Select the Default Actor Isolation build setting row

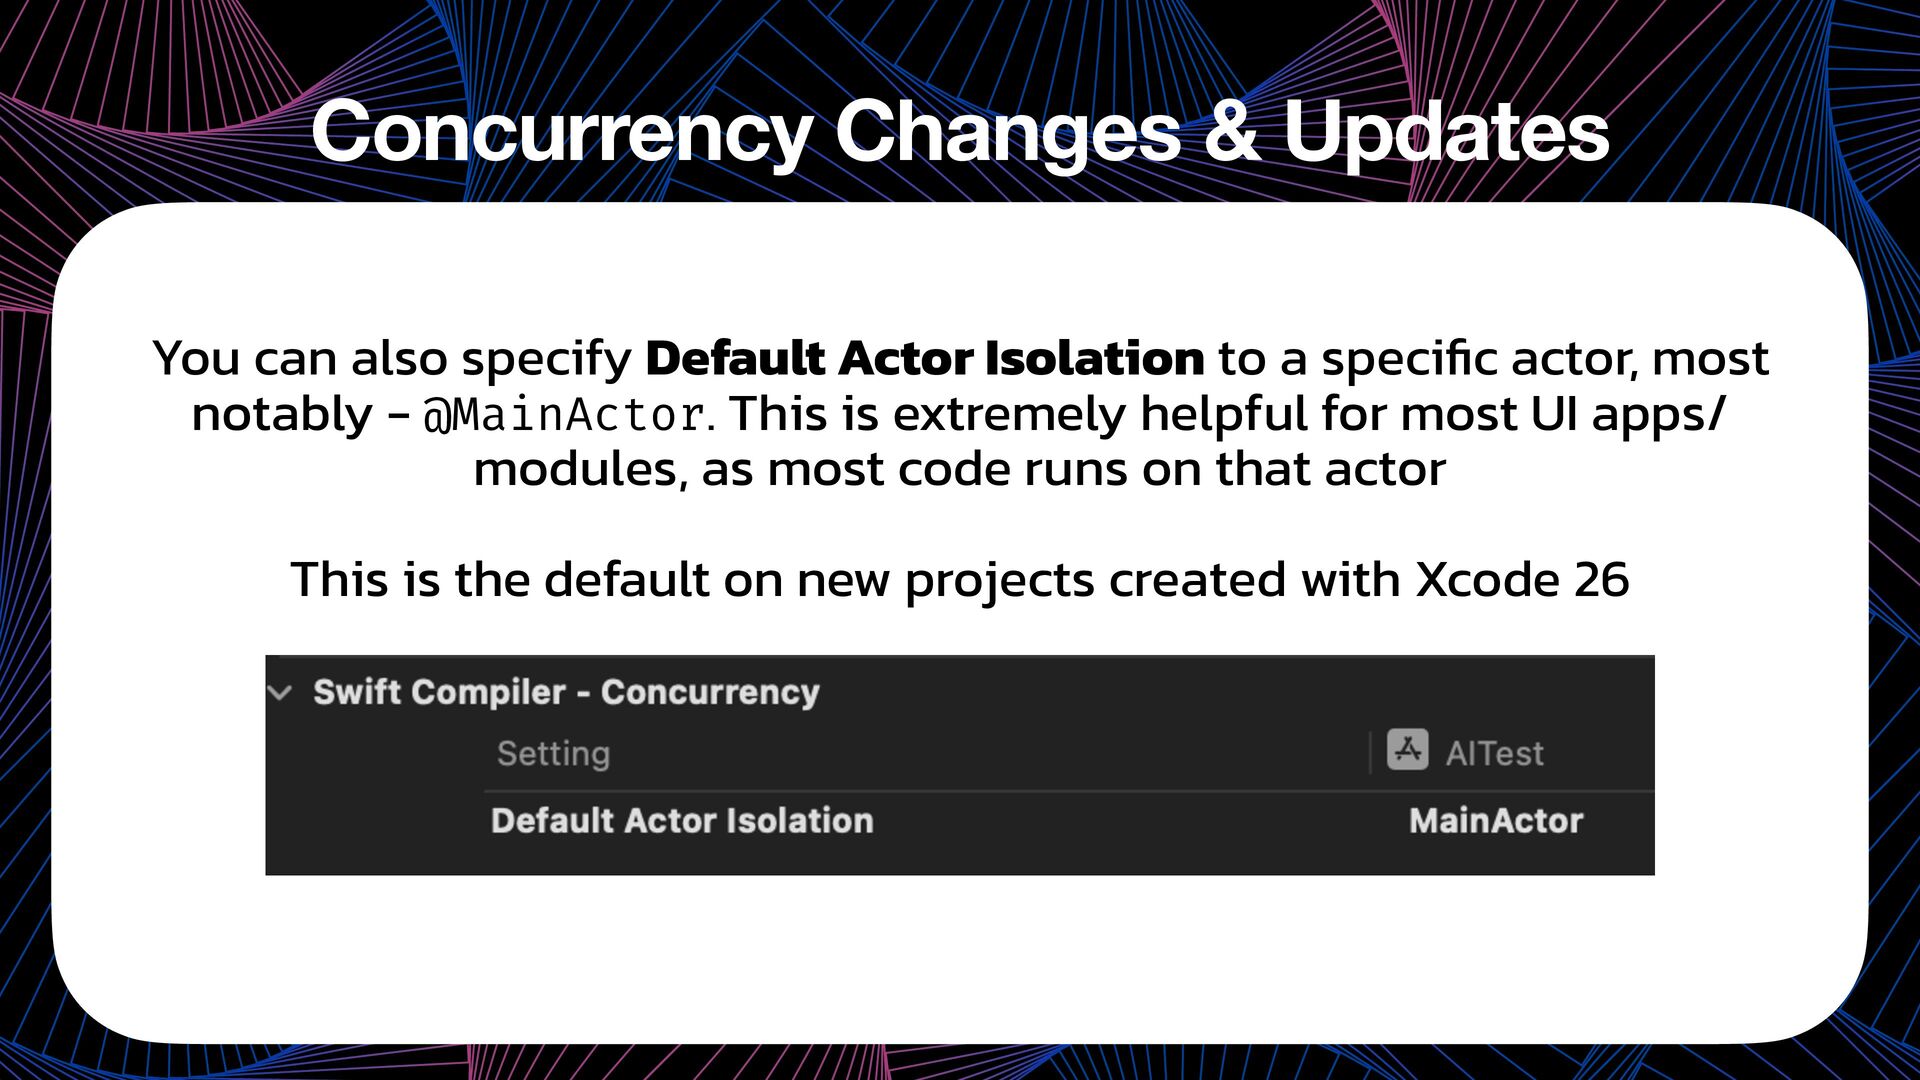[x=1069, y=821]
